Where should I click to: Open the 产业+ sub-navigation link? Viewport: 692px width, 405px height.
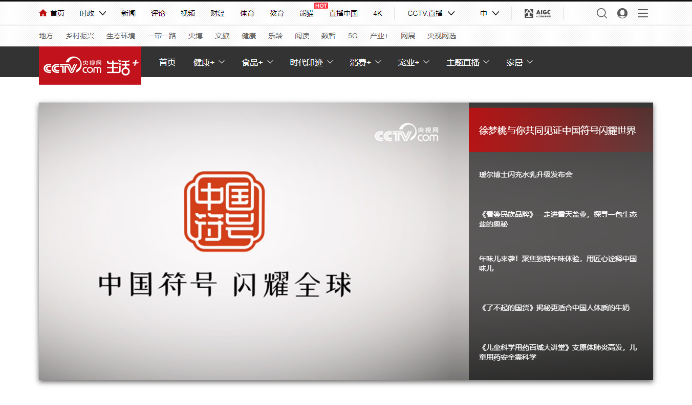[379, 36]
